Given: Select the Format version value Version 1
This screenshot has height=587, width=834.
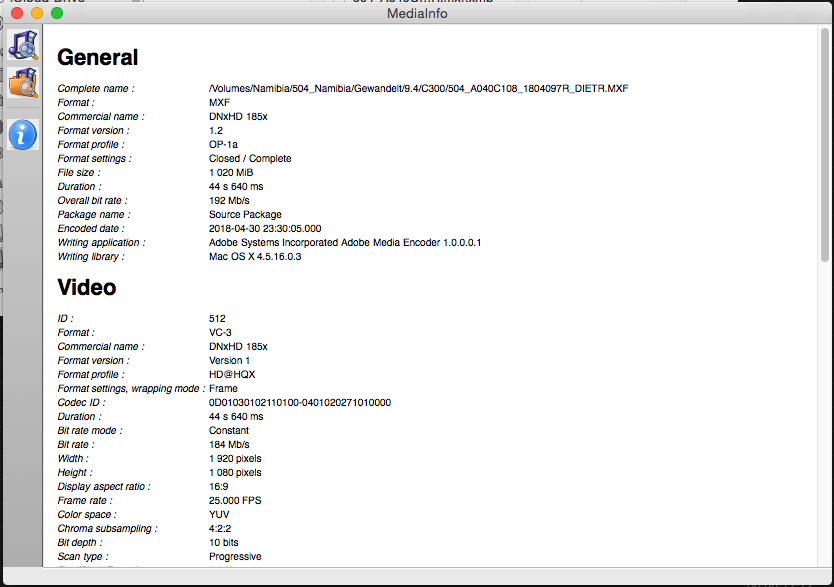Looking at the screenshot, I should (229, 360).
